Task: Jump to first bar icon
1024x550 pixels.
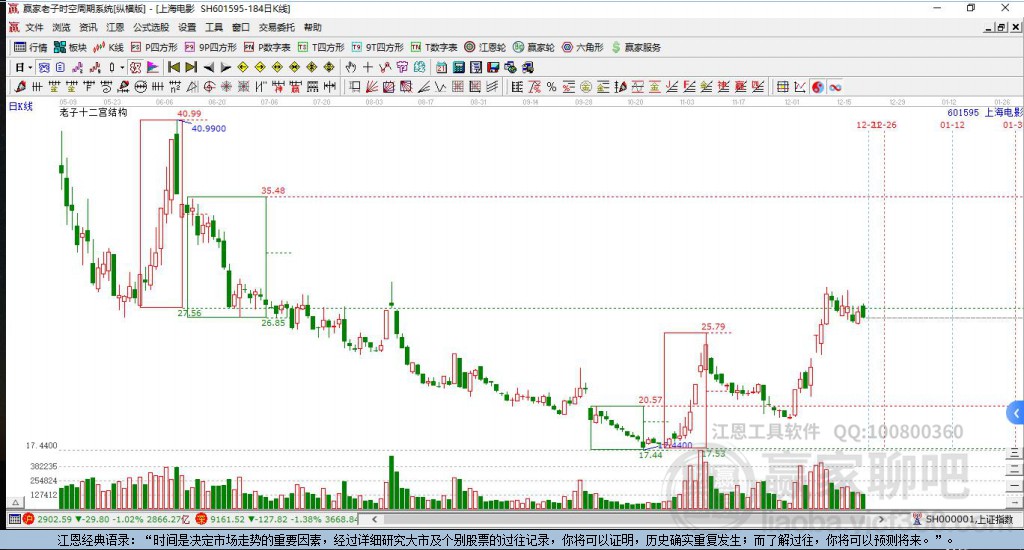Action: [x=174, y=67]
